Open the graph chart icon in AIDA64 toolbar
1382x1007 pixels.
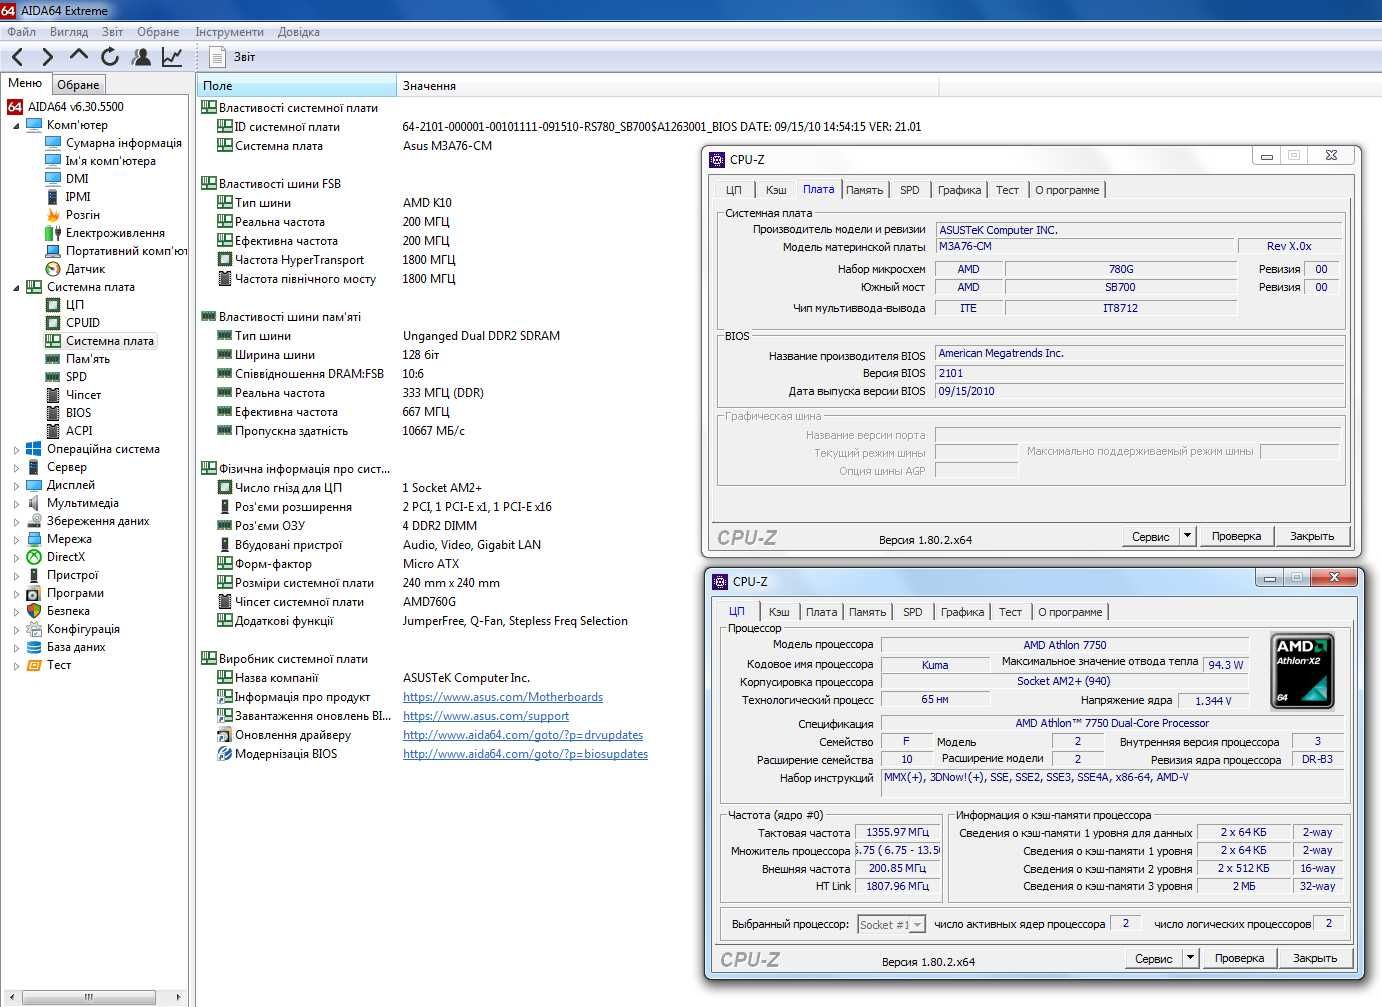point(172,57)
